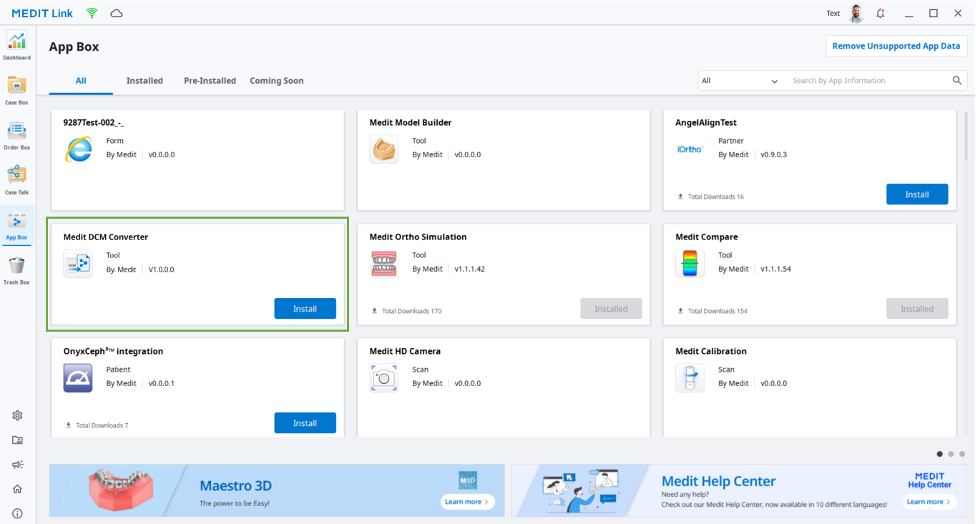
Task: Click the folder icon in sidebar bottom
Action: click(x=17, y=440)
